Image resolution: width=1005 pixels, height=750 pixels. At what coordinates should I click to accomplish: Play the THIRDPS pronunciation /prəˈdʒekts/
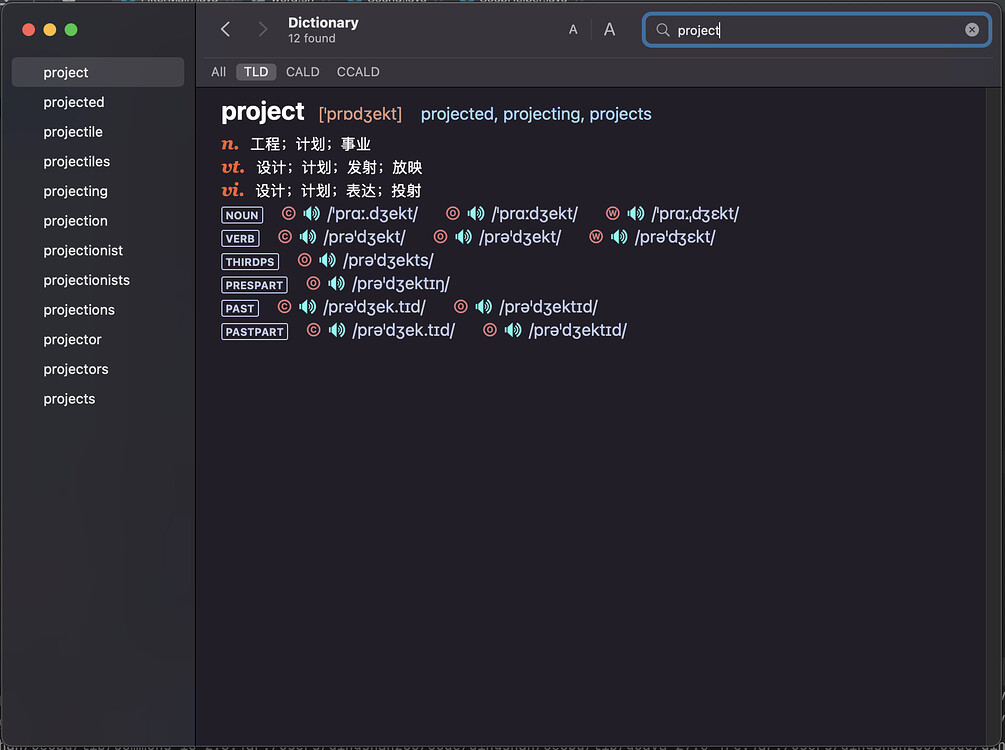coord(329,261)
